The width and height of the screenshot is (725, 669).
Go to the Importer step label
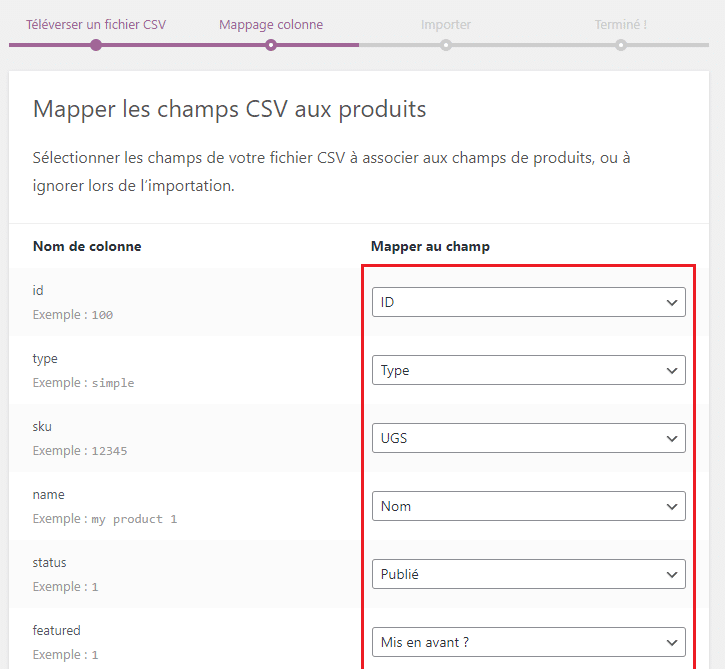pos(445,24)
